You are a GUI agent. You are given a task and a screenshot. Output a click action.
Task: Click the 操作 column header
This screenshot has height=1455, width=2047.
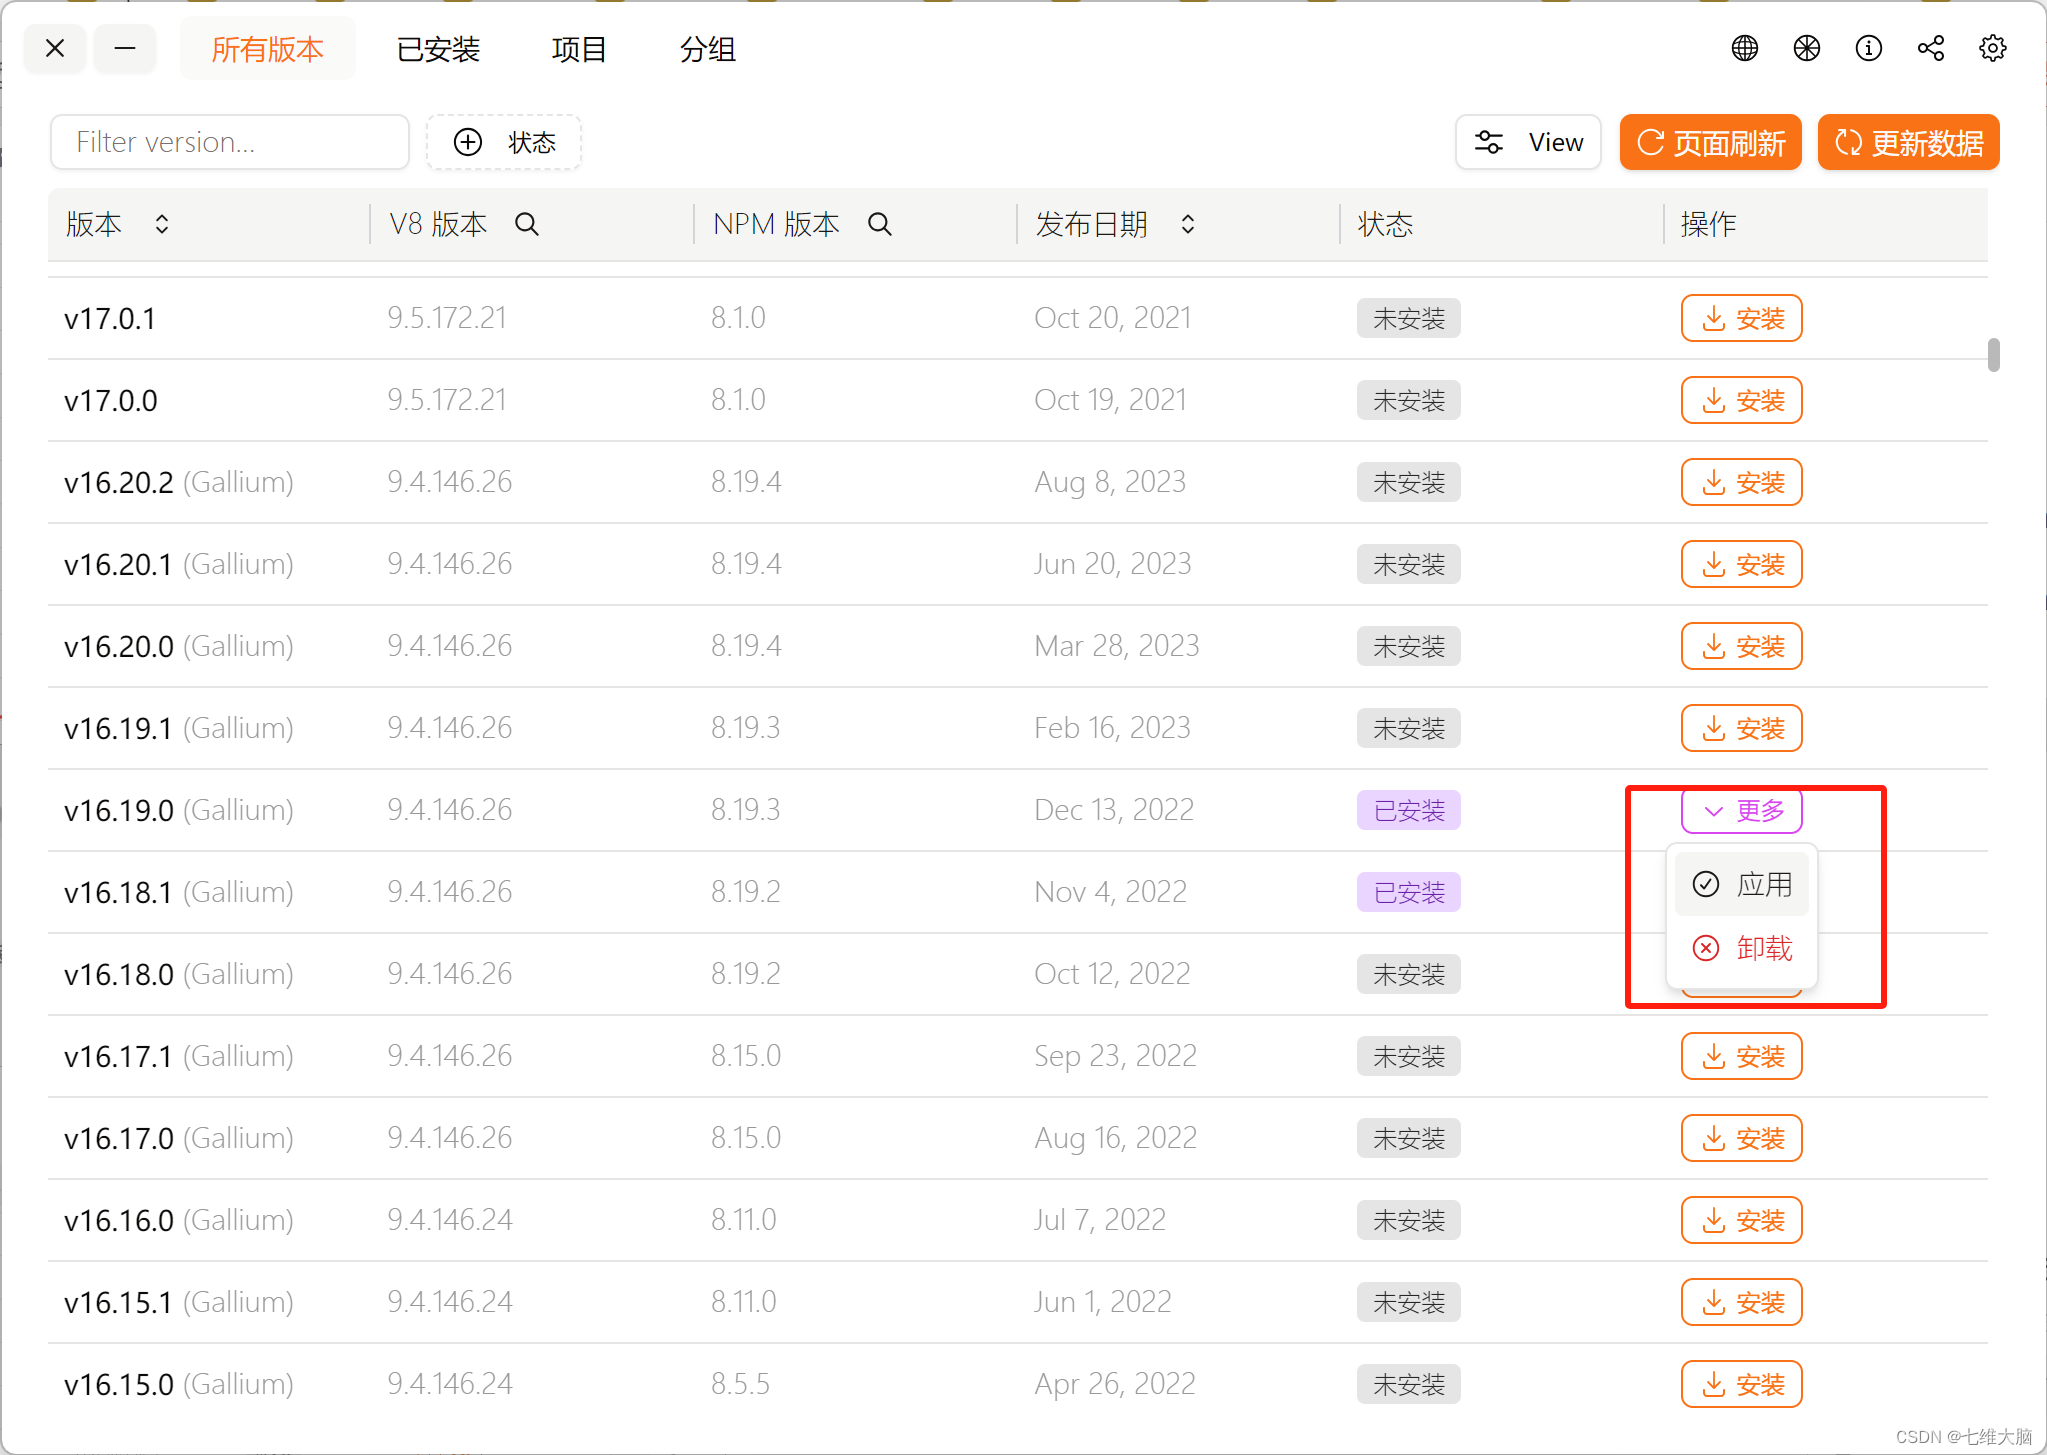[1708, 224]
